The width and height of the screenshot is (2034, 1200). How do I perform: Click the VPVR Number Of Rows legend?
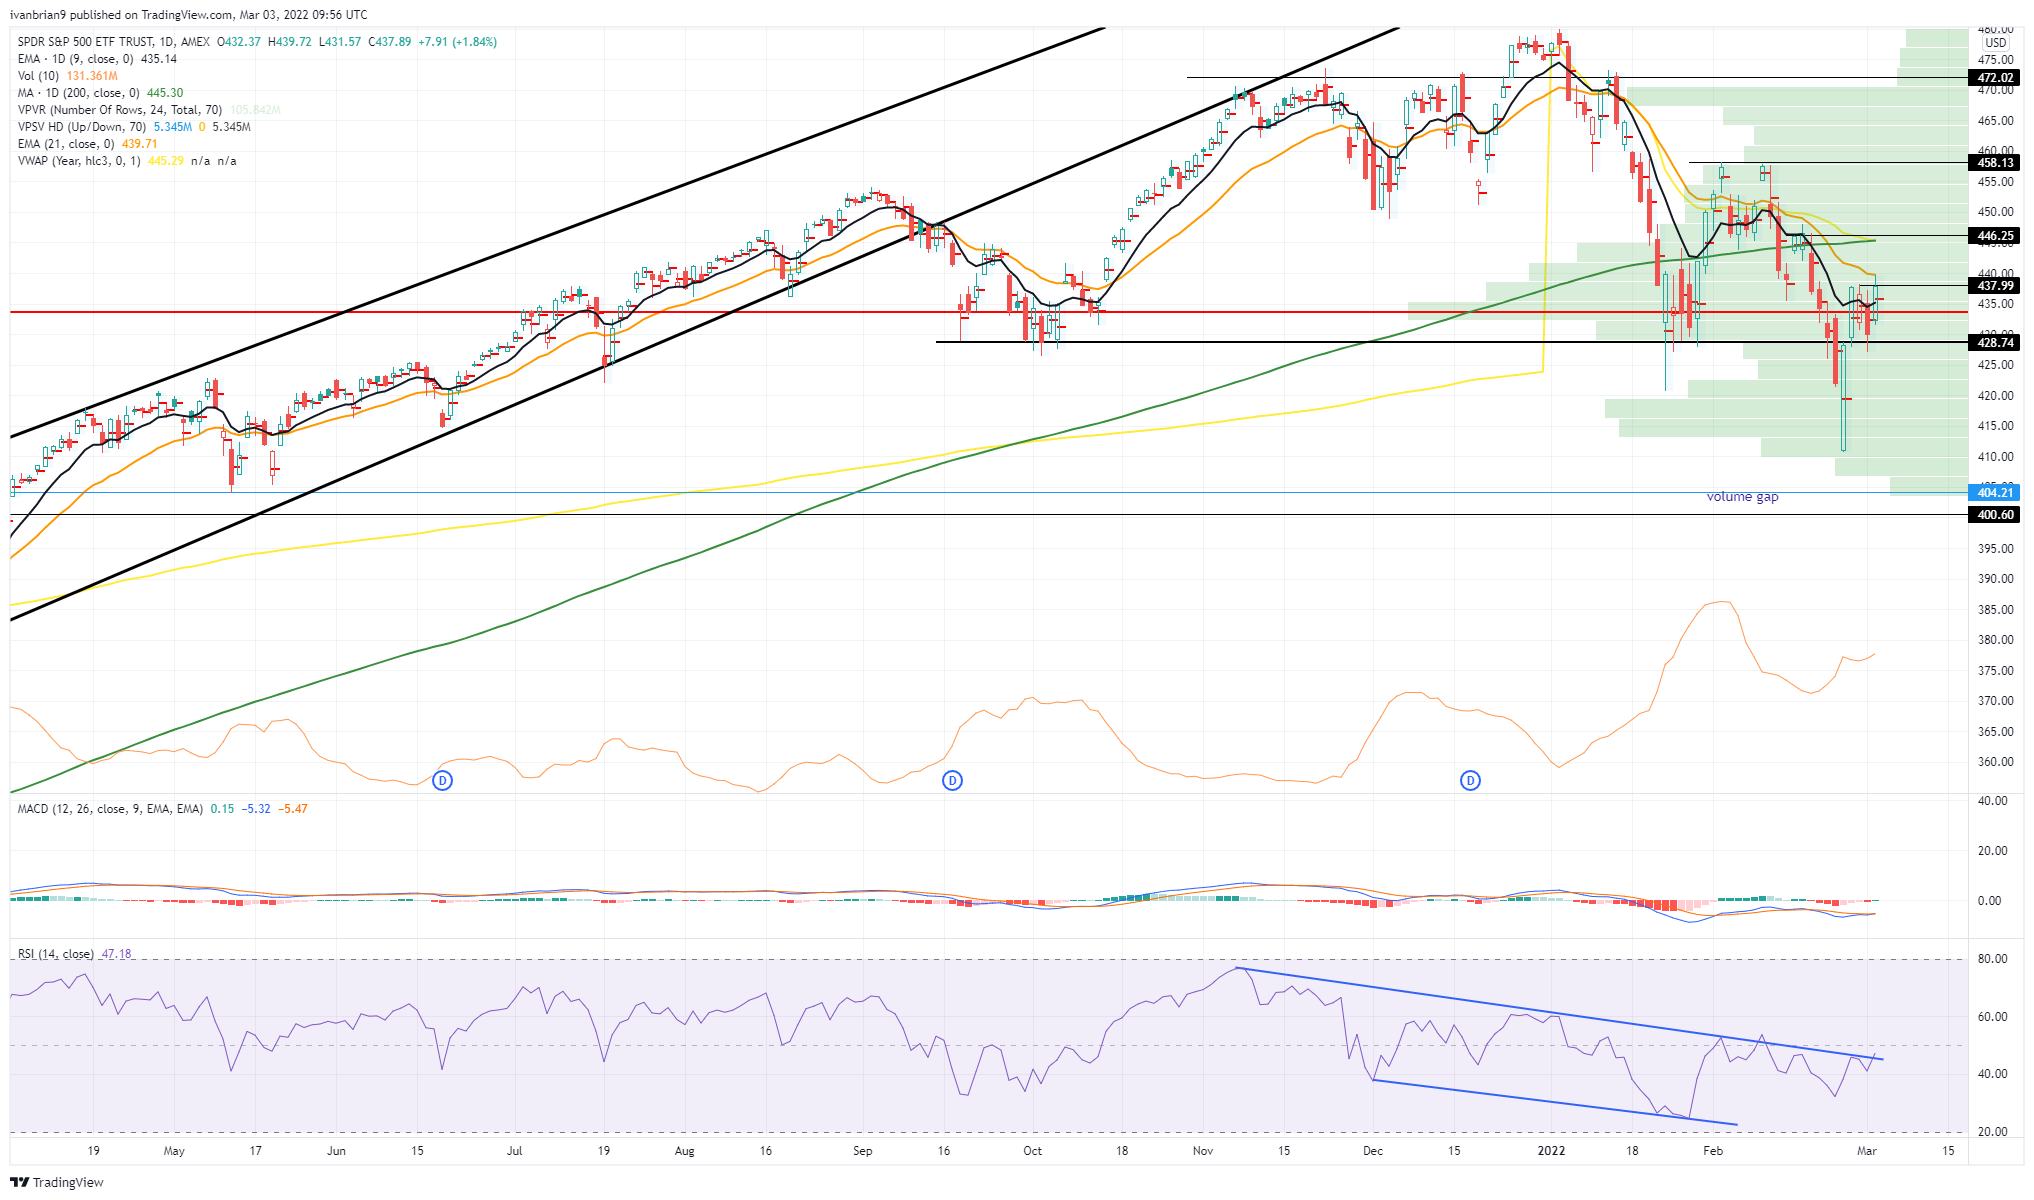pos(120,110)
